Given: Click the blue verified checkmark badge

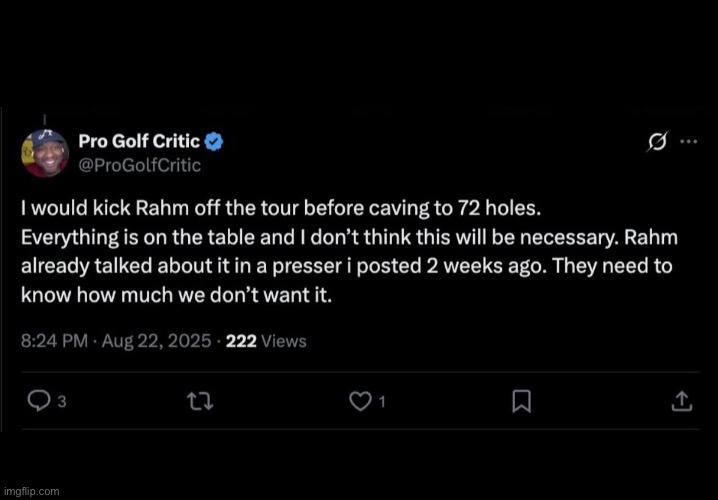Looking at the screenshot, I should click(214, 142).
